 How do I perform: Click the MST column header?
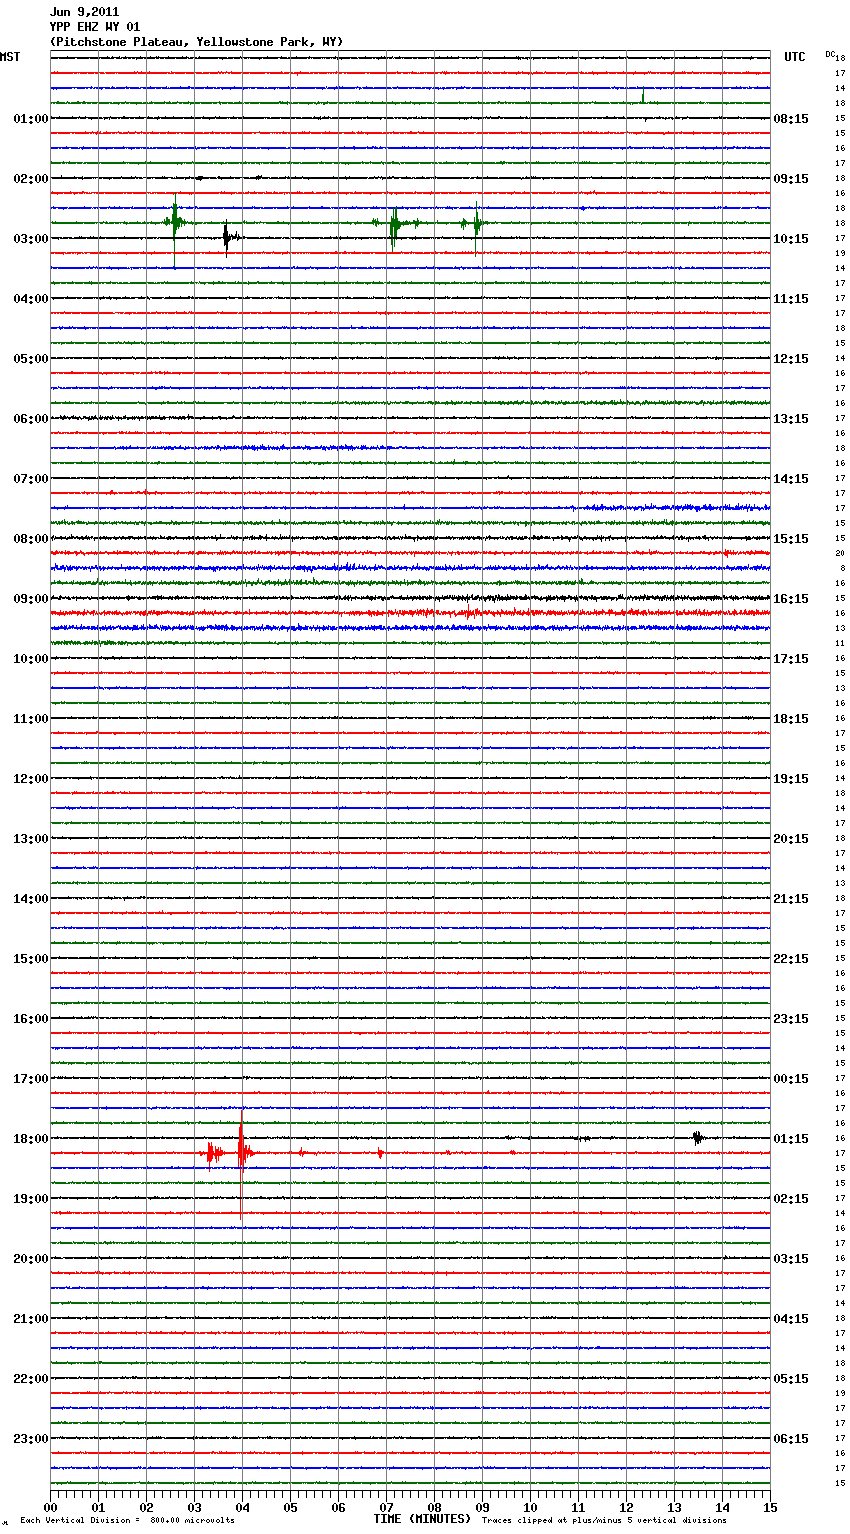click(10, 57)
